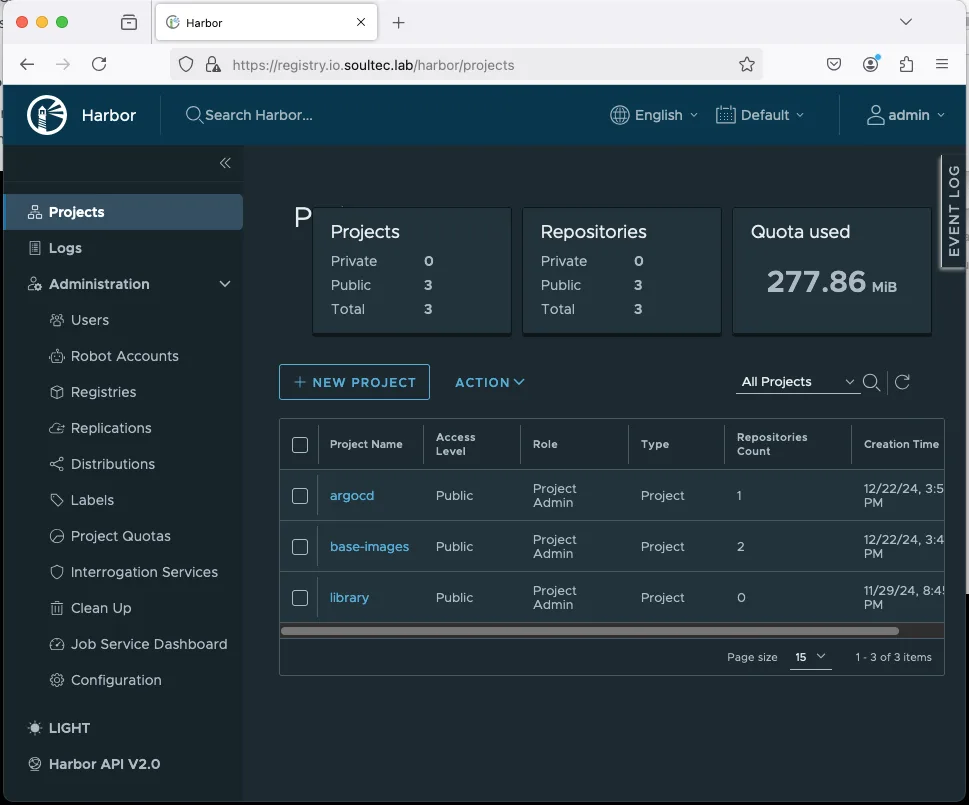969x805 pixels.
Task: Expand the ACTION dropdown
Action: (489, 382)
